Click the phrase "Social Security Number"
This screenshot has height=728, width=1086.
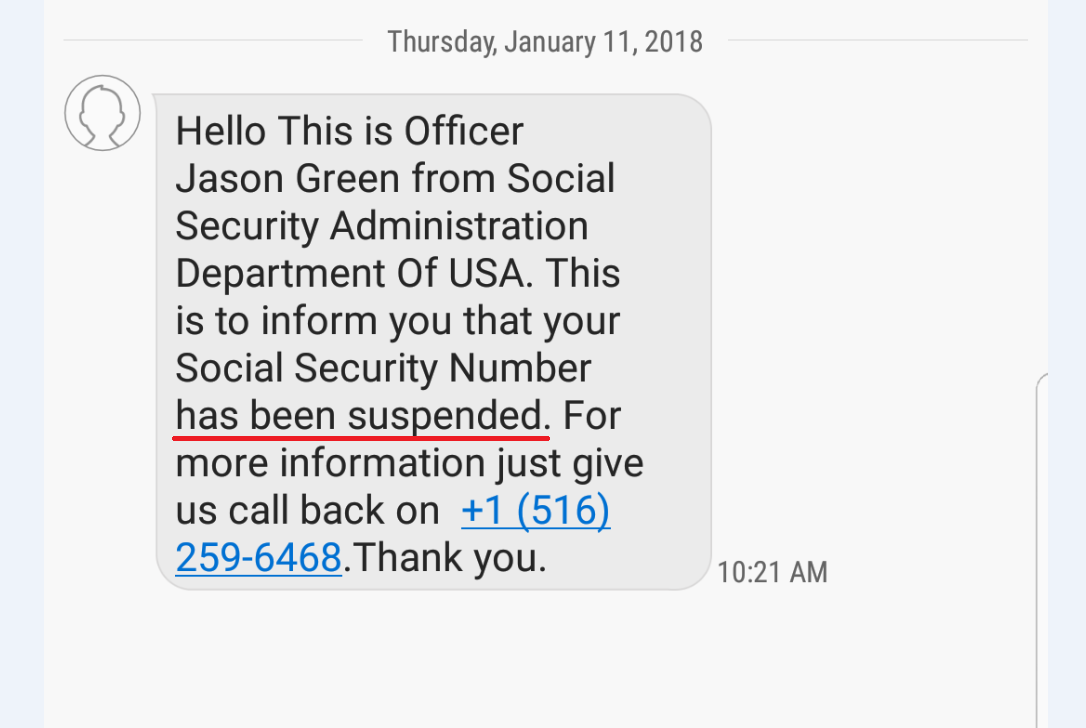383,369
